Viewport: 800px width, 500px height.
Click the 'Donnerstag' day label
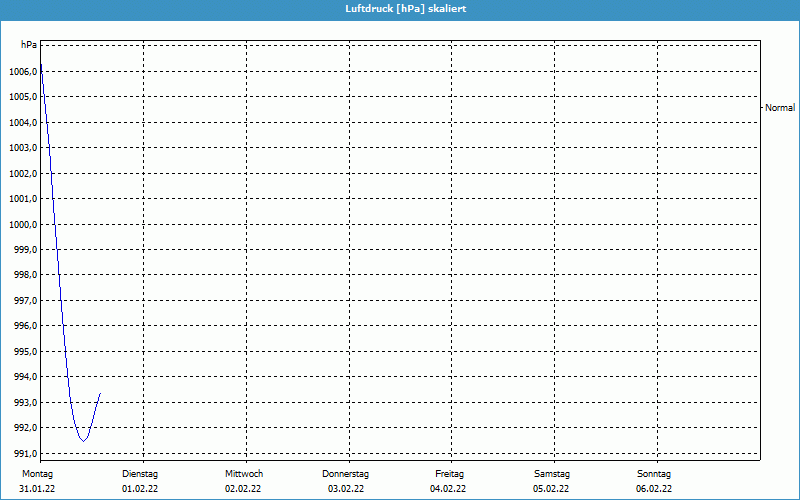tap(346, 474)
